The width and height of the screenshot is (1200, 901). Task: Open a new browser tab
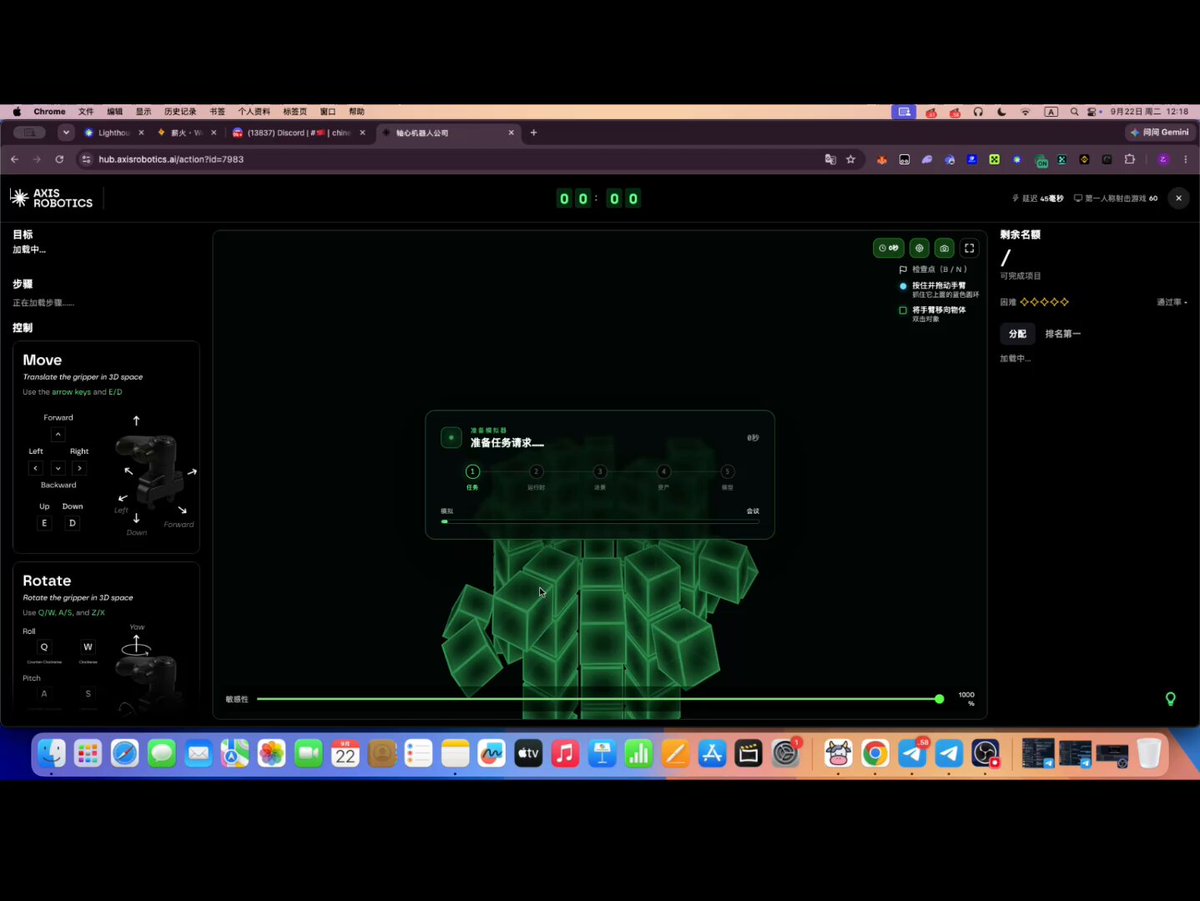click(x=533, y=132)
